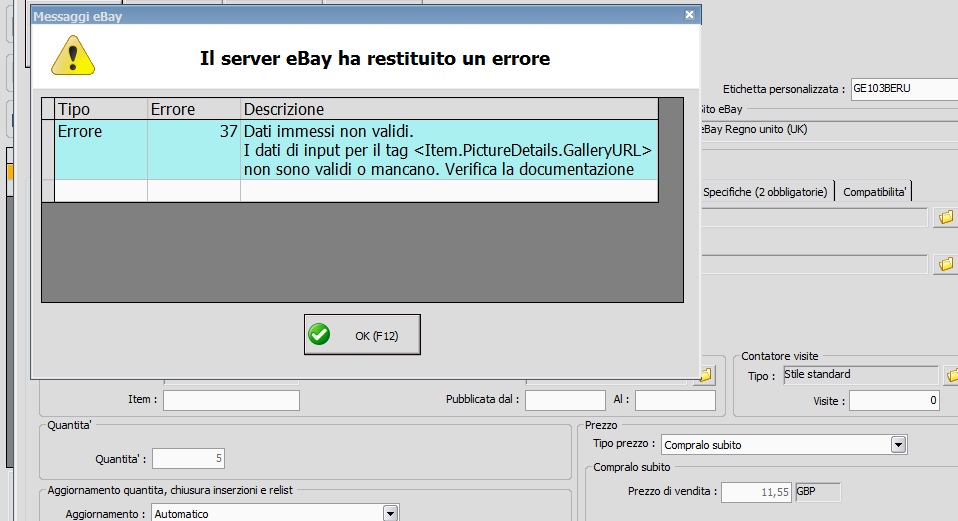Select the Errore type cell in the table
The width and height of the screenshot is (958, 521).
[x=101, y=150]
